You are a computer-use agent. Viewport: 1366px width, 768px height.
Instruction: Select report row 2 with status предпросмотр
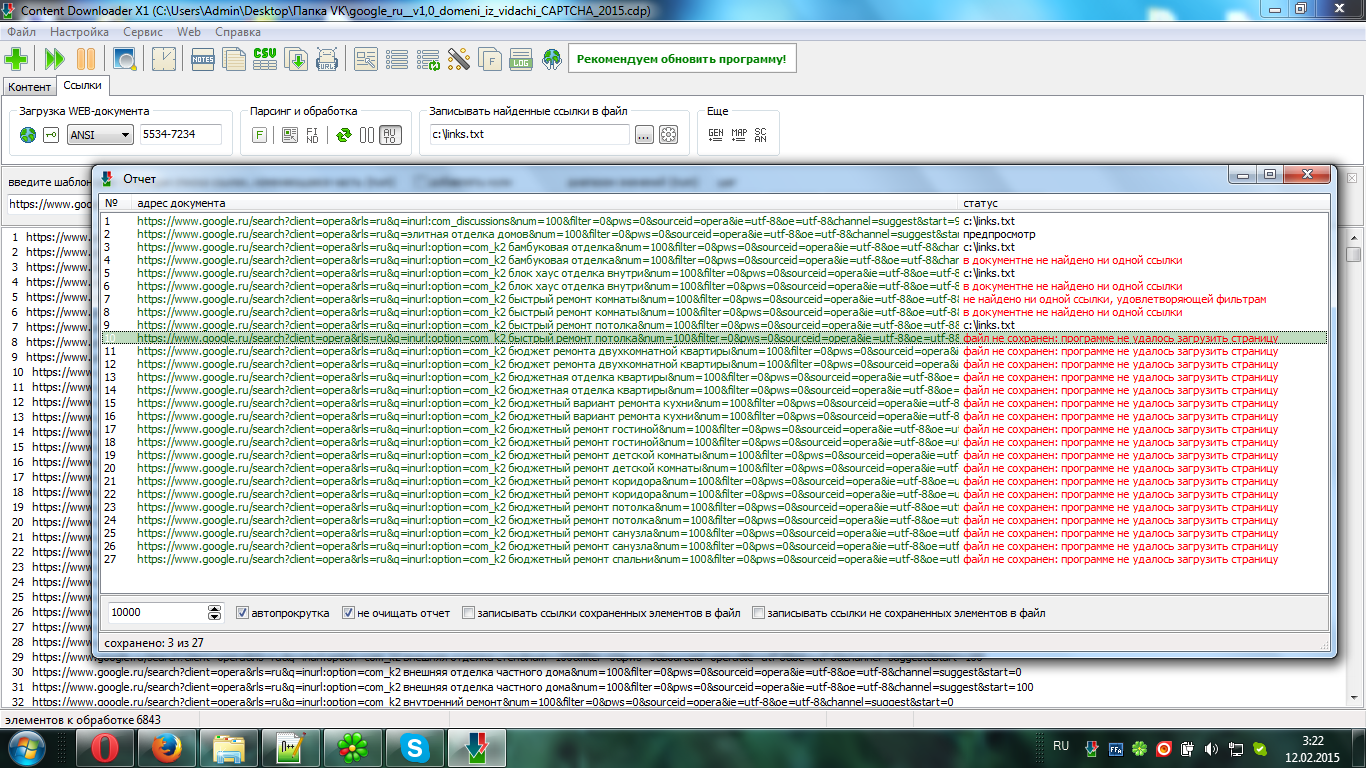(x=714, y=234)
